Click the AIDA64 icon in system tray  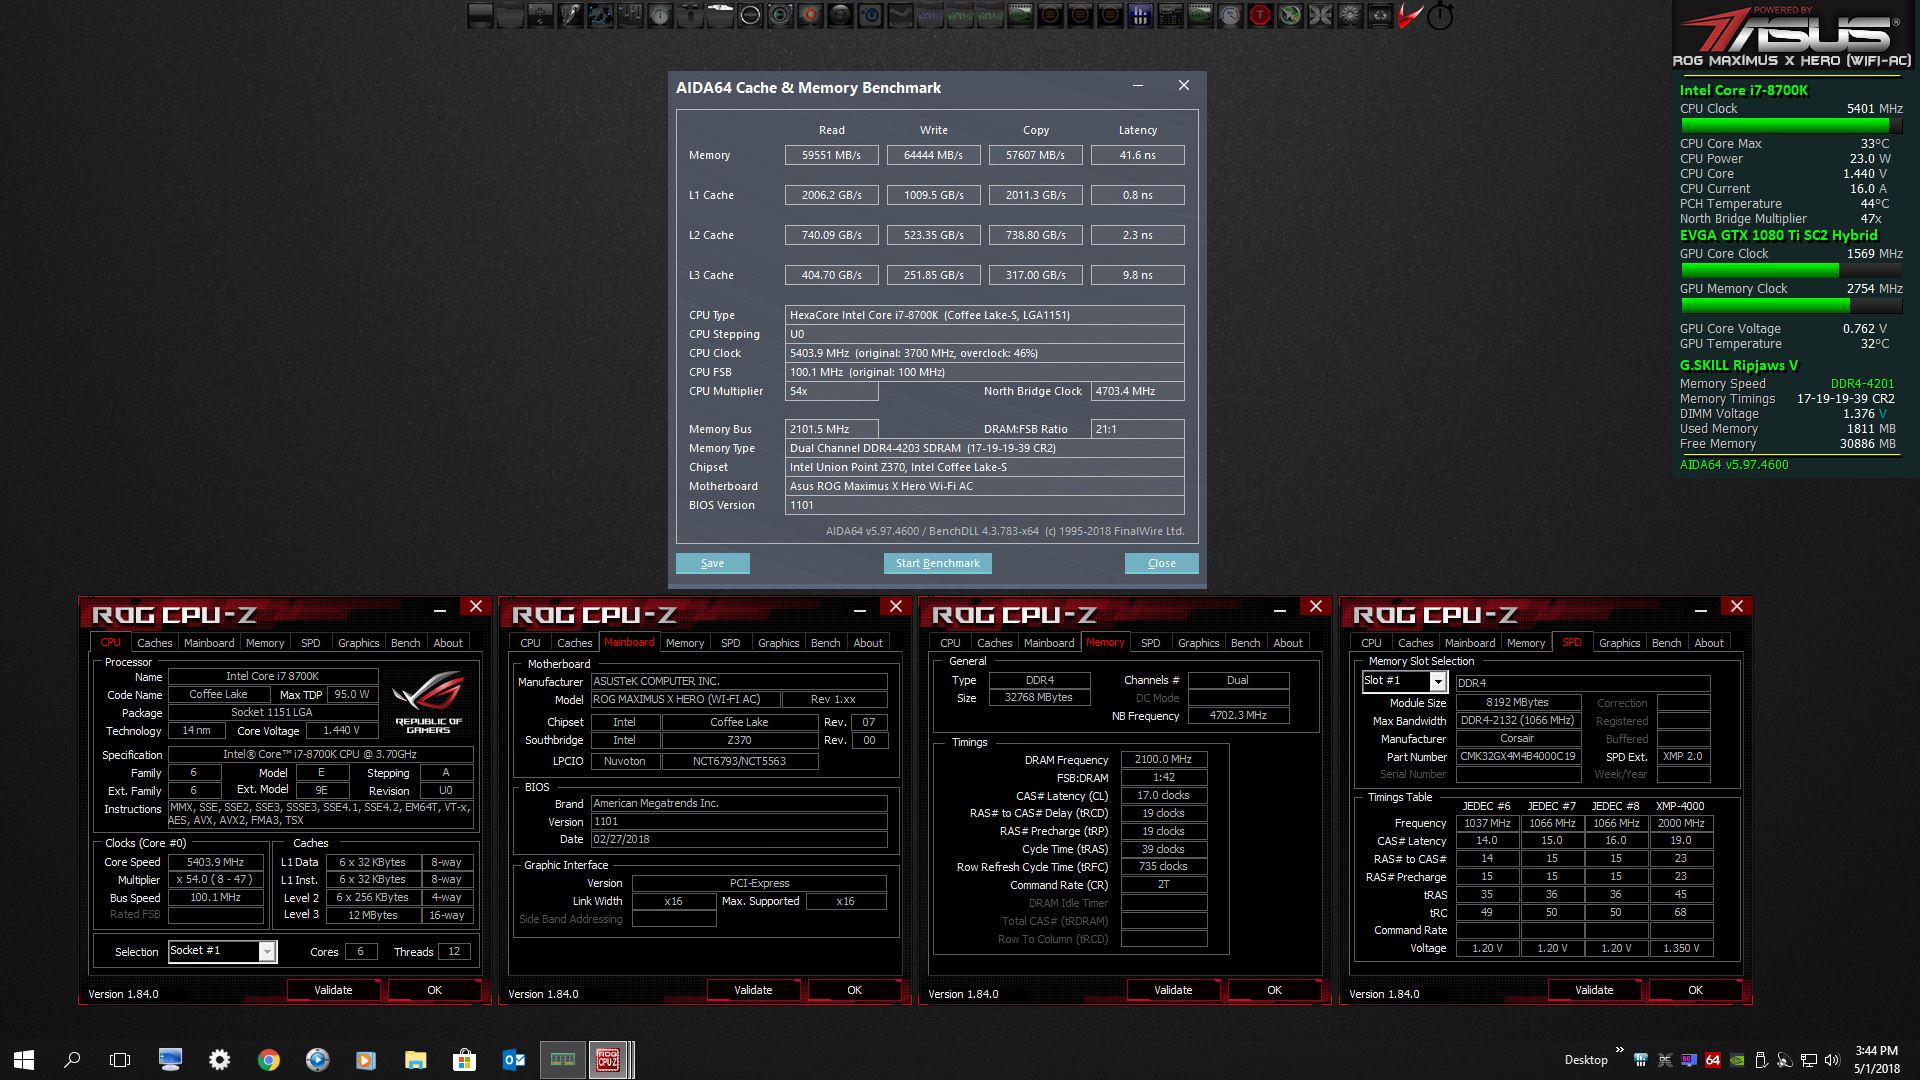click(1713, 1060)
